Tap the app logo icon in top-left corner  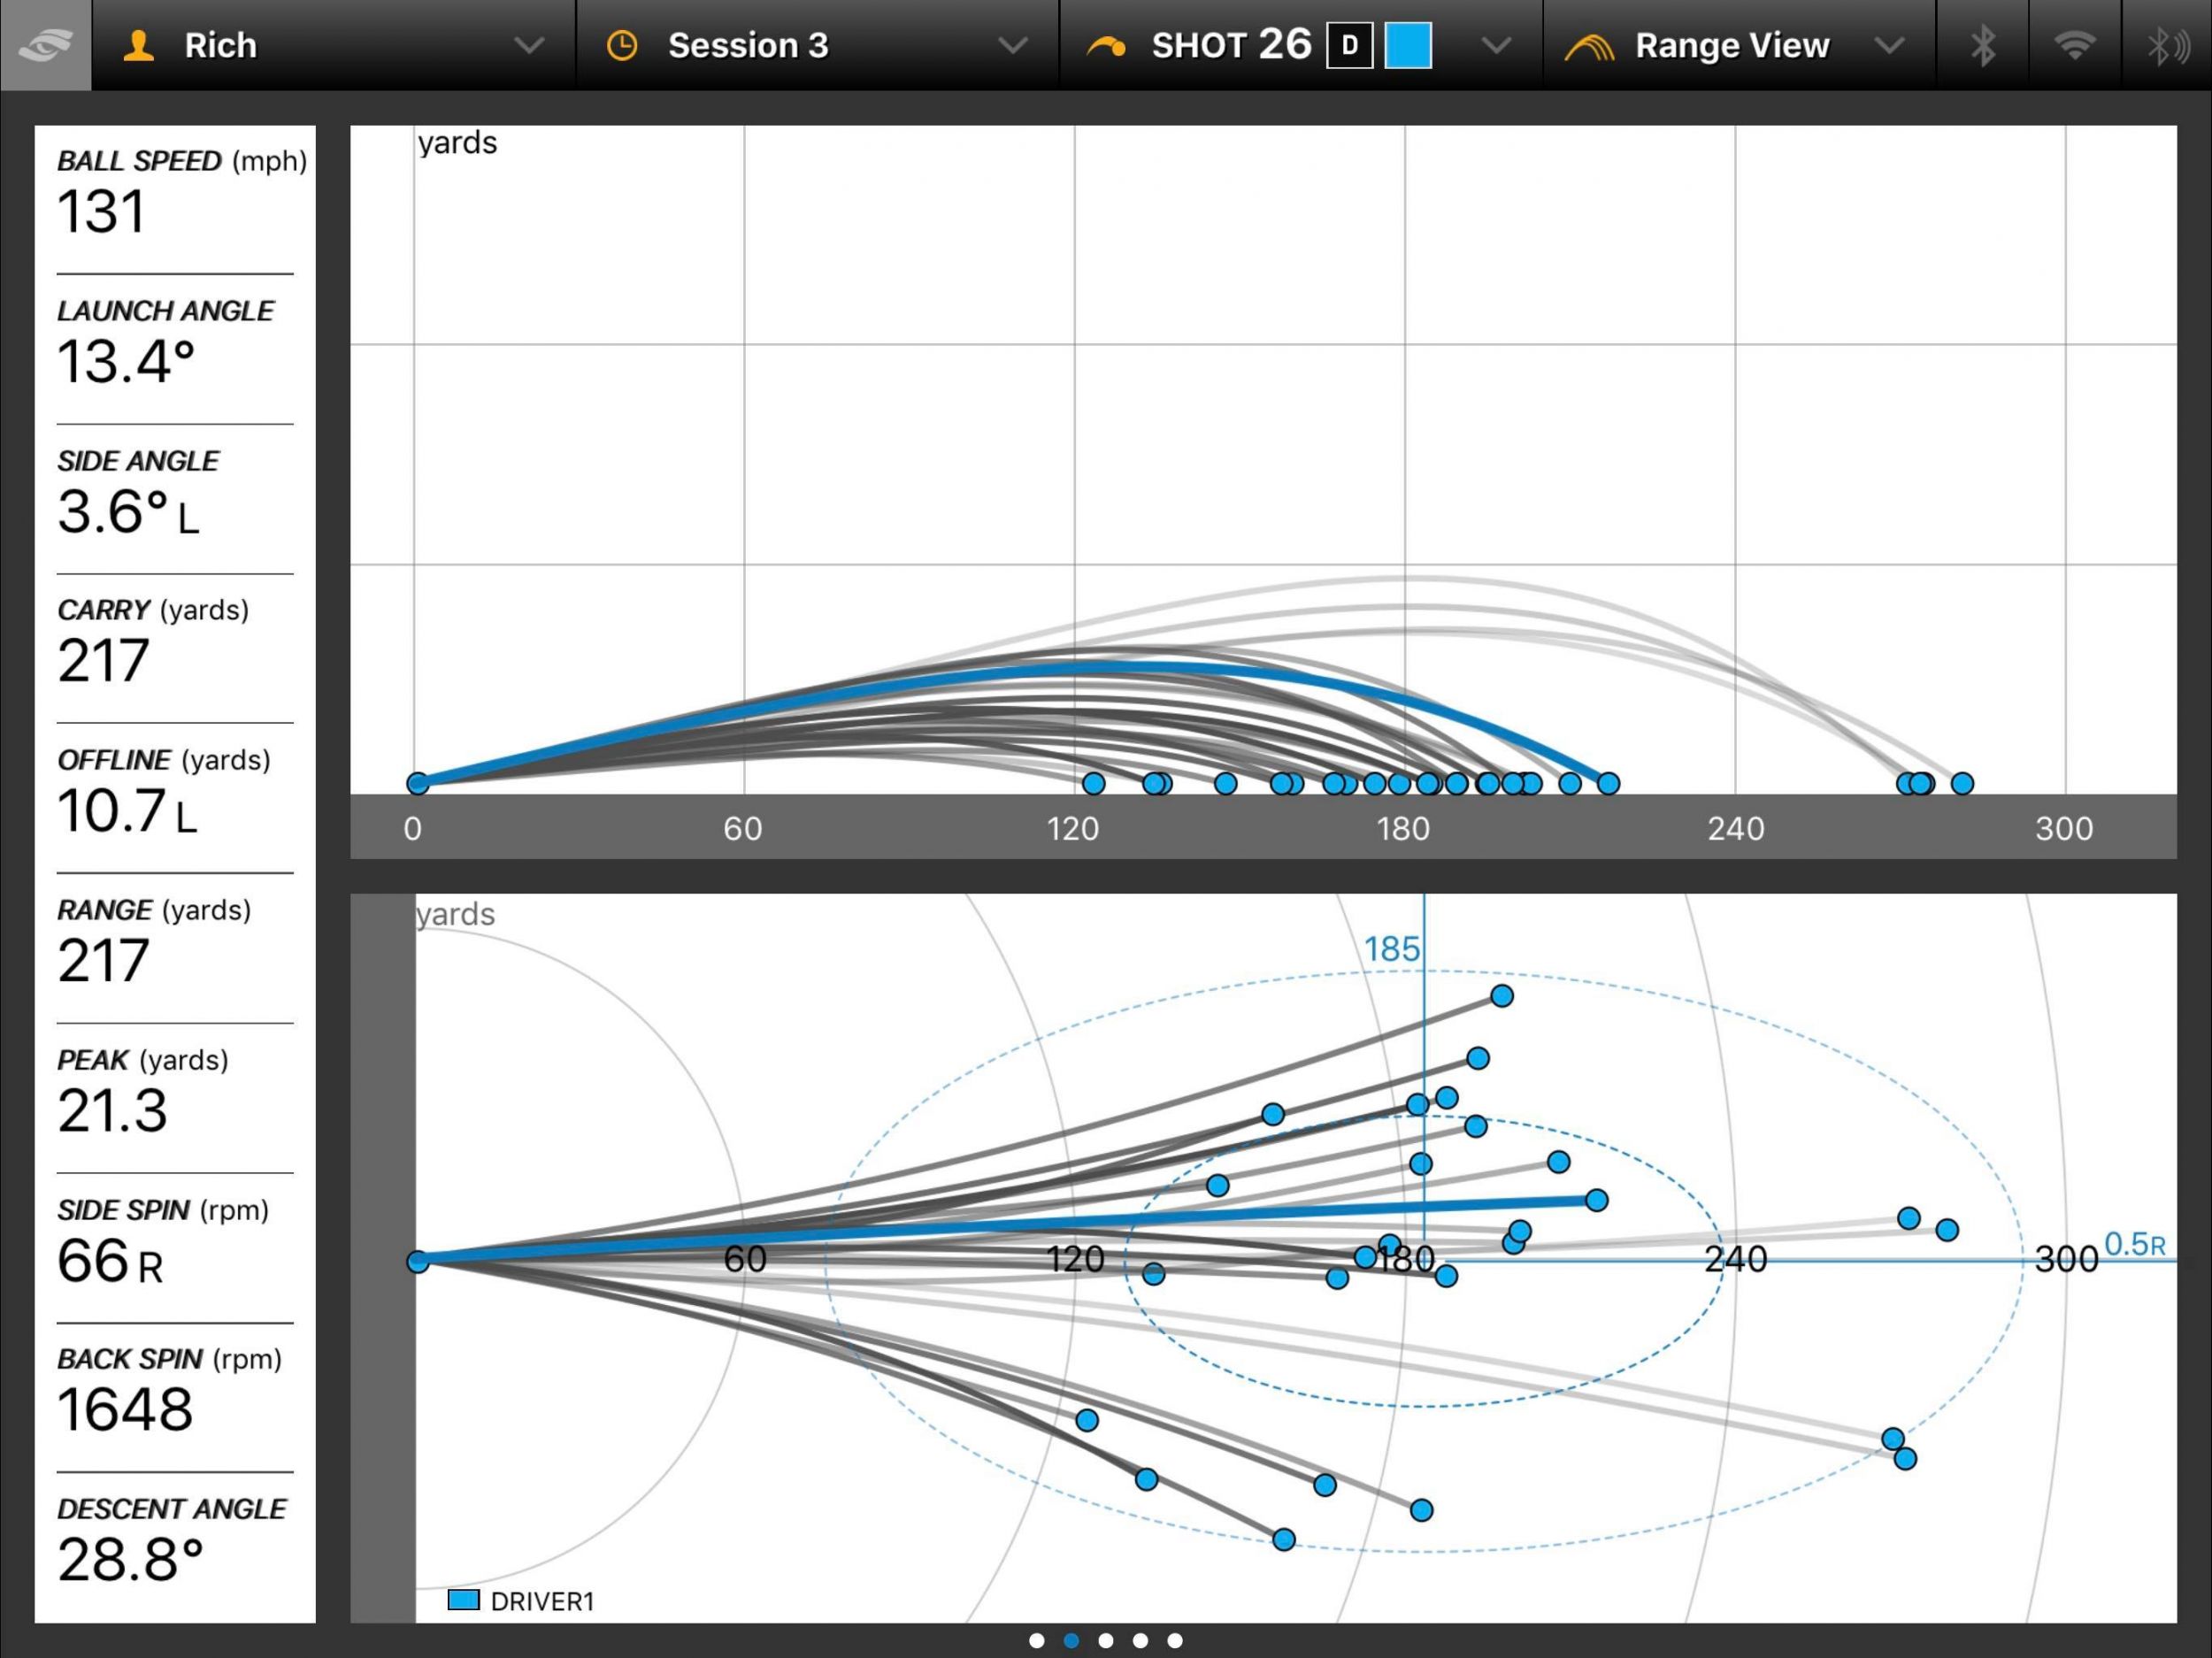coord(45,45)
